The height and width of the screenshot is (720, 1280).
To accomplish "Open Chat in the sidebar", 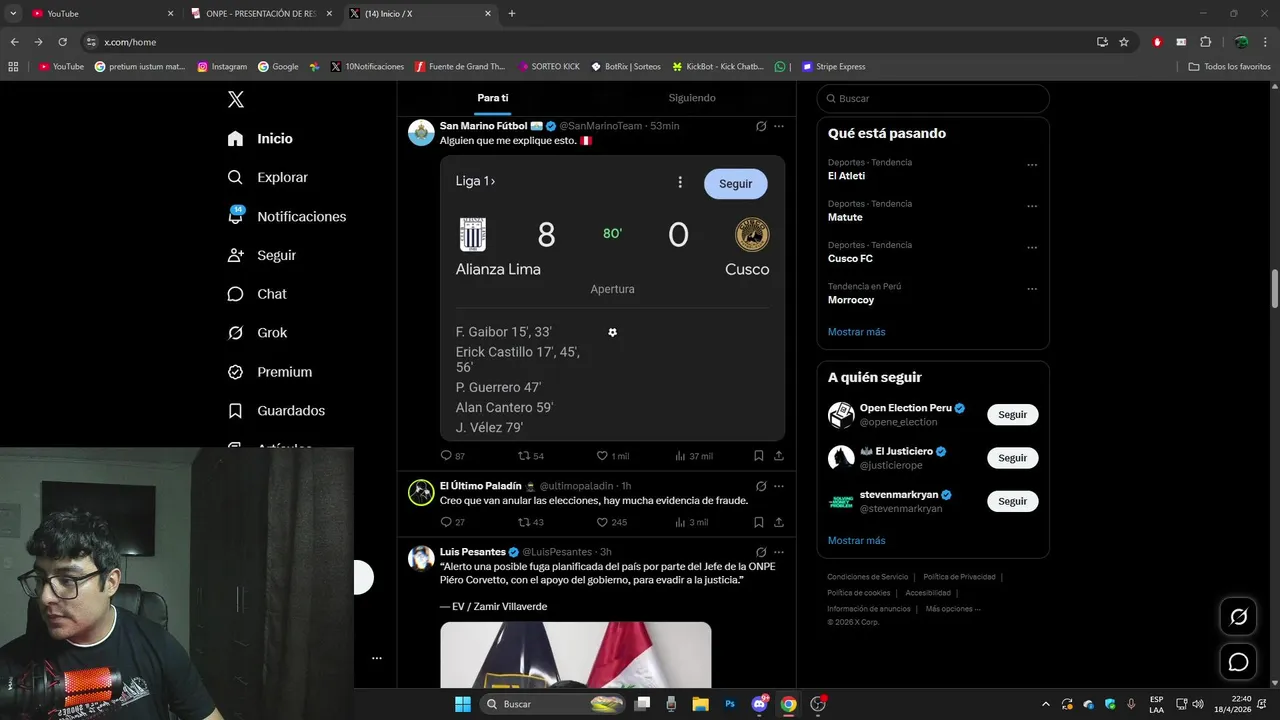I will (256, 294).
